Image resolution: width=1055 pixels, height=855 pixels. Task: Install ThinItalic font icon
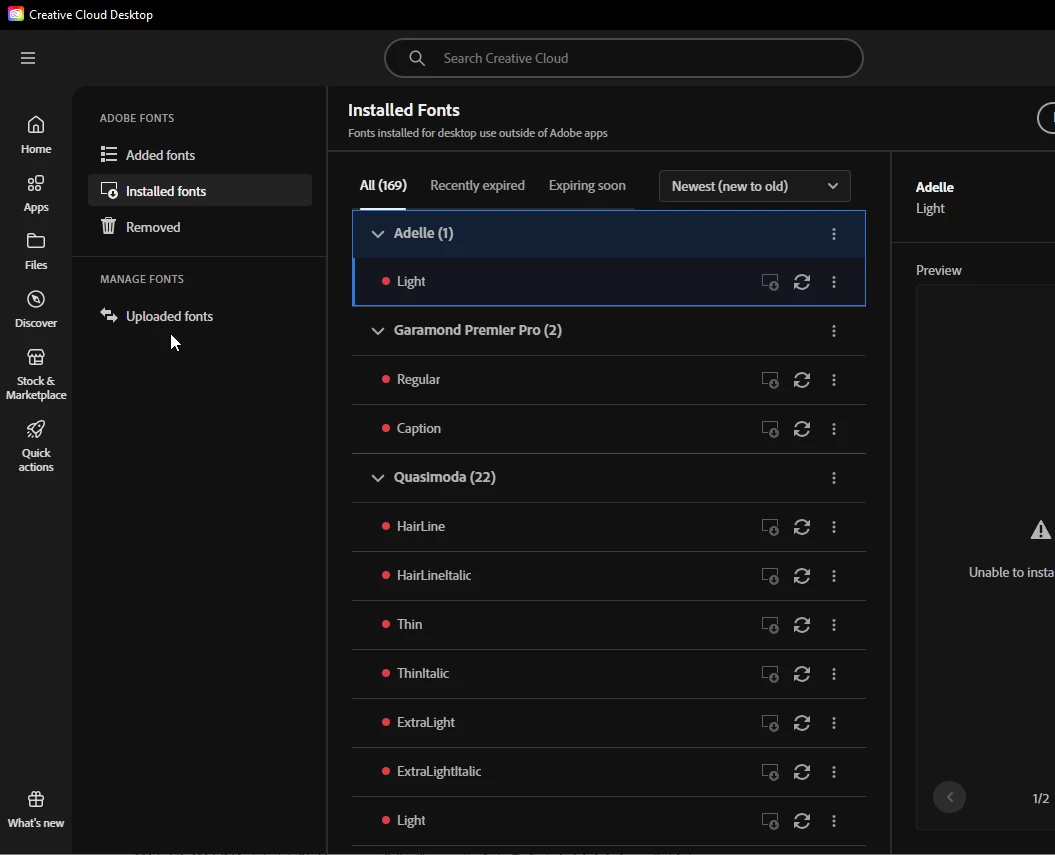770,674
